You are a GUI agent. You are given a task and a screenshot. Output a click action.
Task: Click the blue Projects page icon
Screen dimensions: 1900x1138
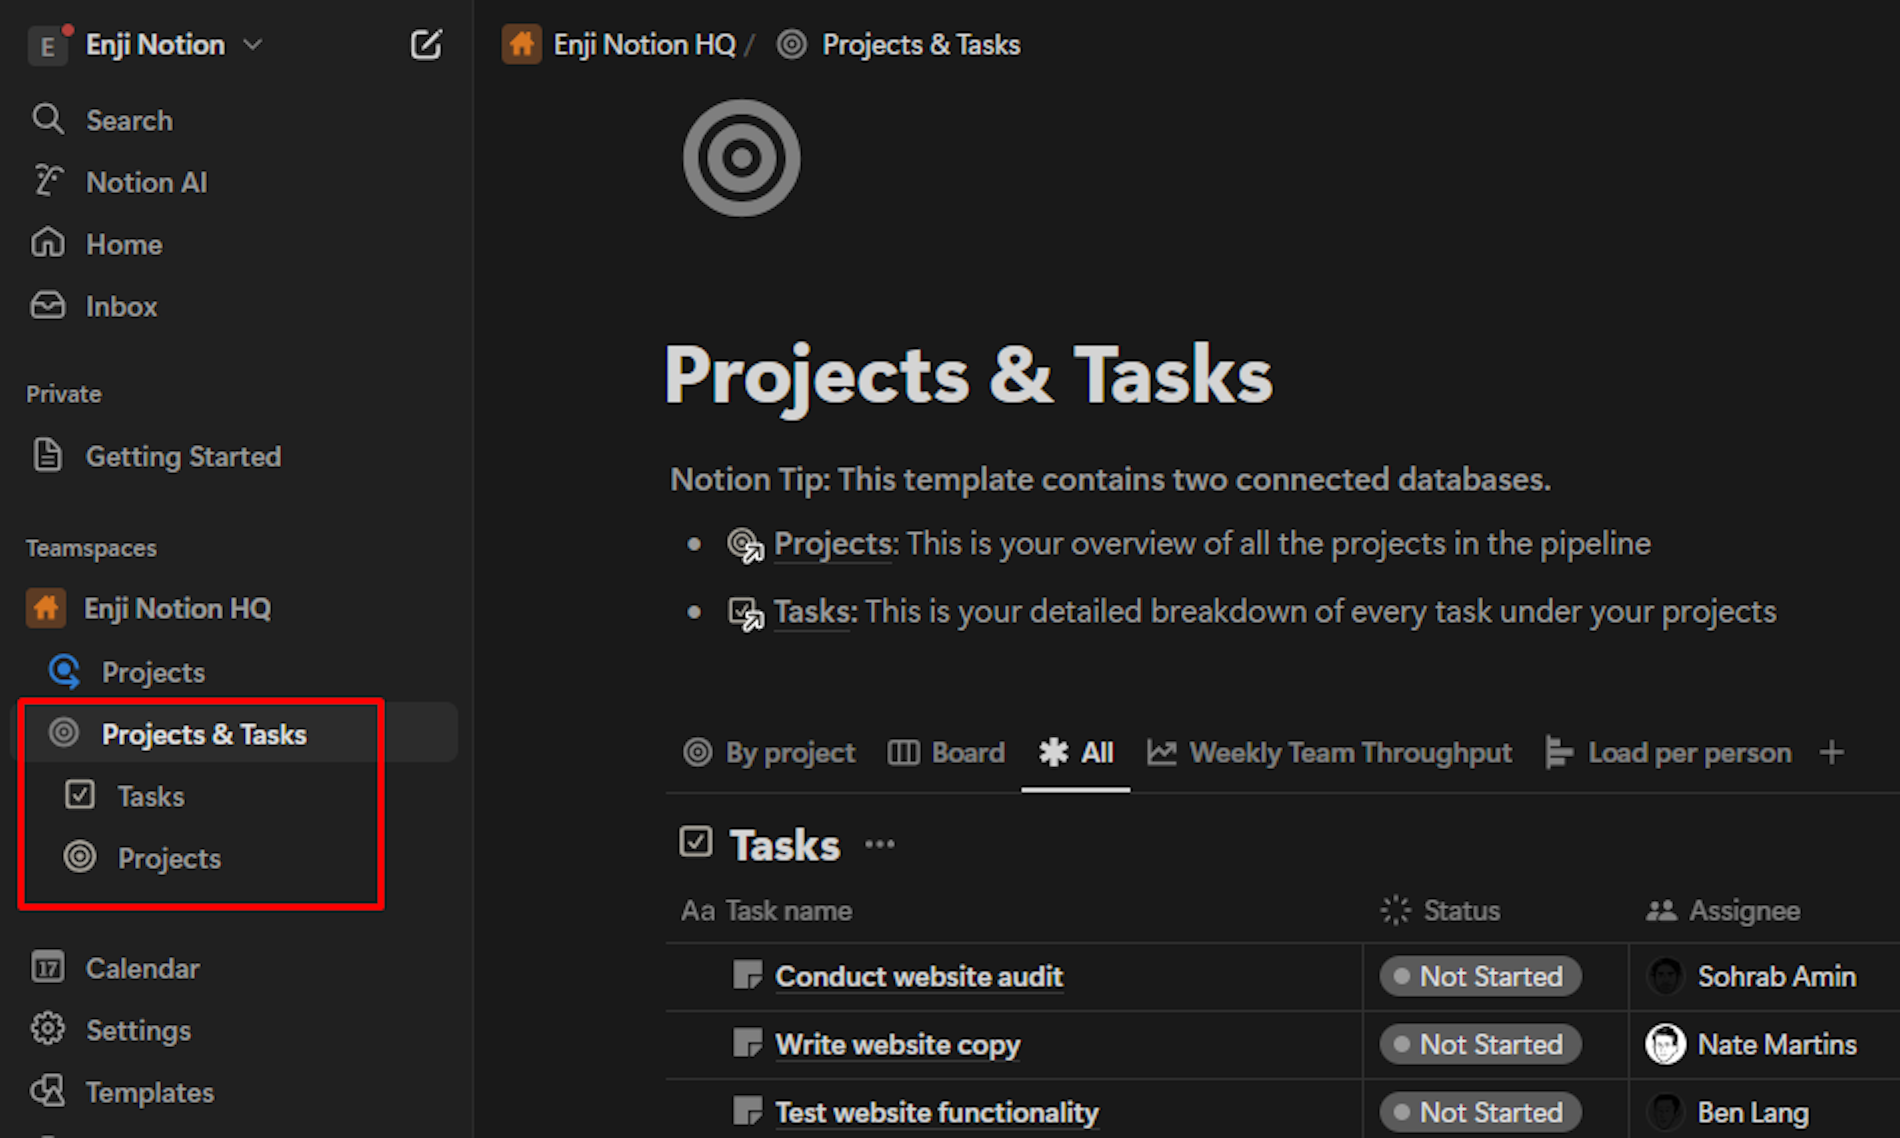[64, 671]
